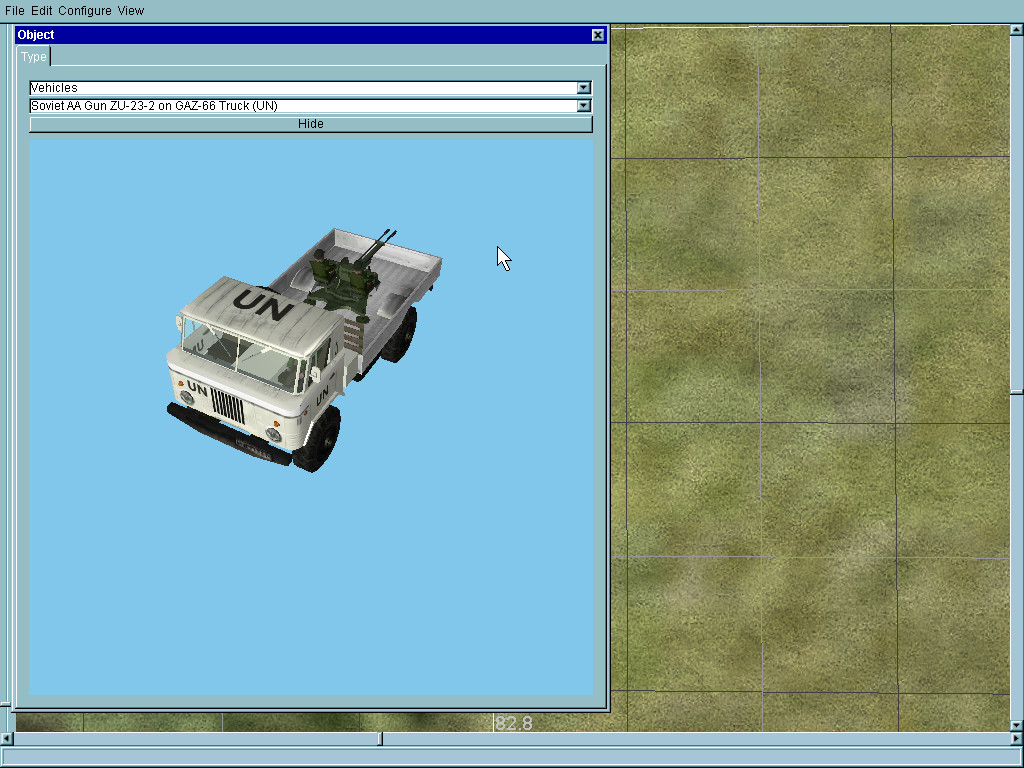Viewport: 1024px width, 768px height.
Task: Open the File menu
Action: [14, 10]
